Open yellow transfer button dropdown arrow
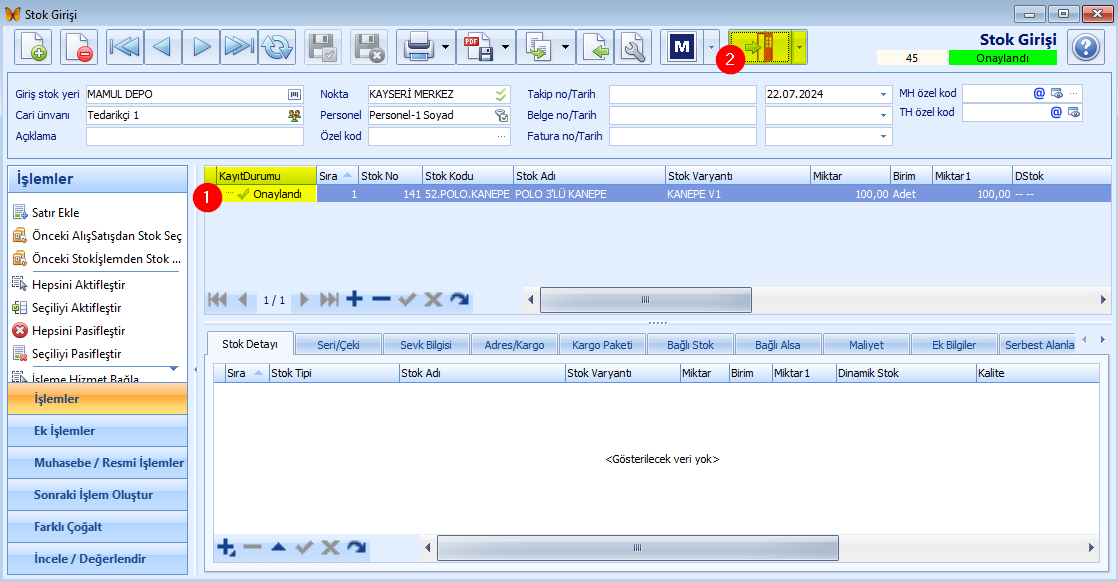The height and width of the screenshot is (582, 1118). coord(799,48)
